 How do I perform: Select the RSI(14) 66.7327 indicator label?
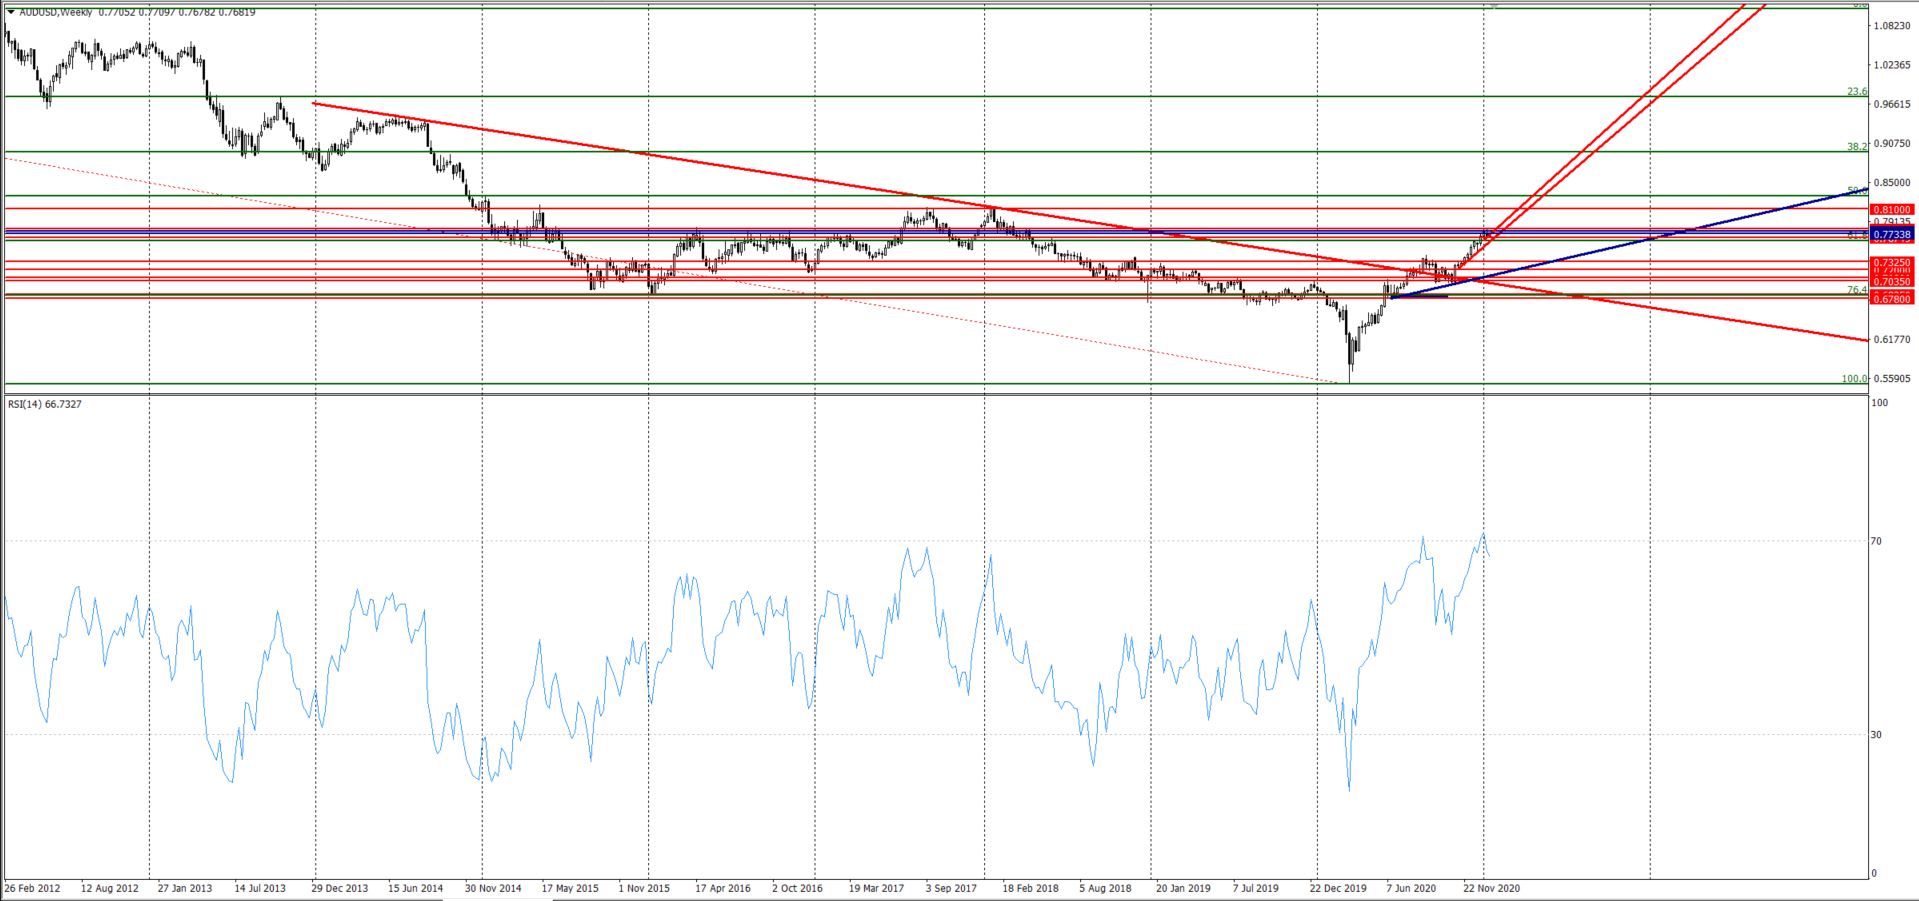tap(45, 404)
